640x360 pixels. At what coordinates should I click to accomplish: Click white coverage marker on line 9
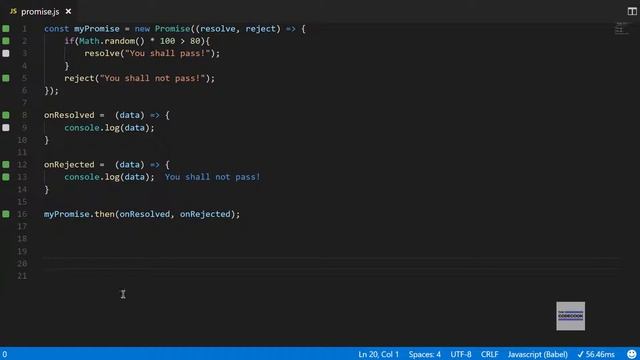click(6, 127)
